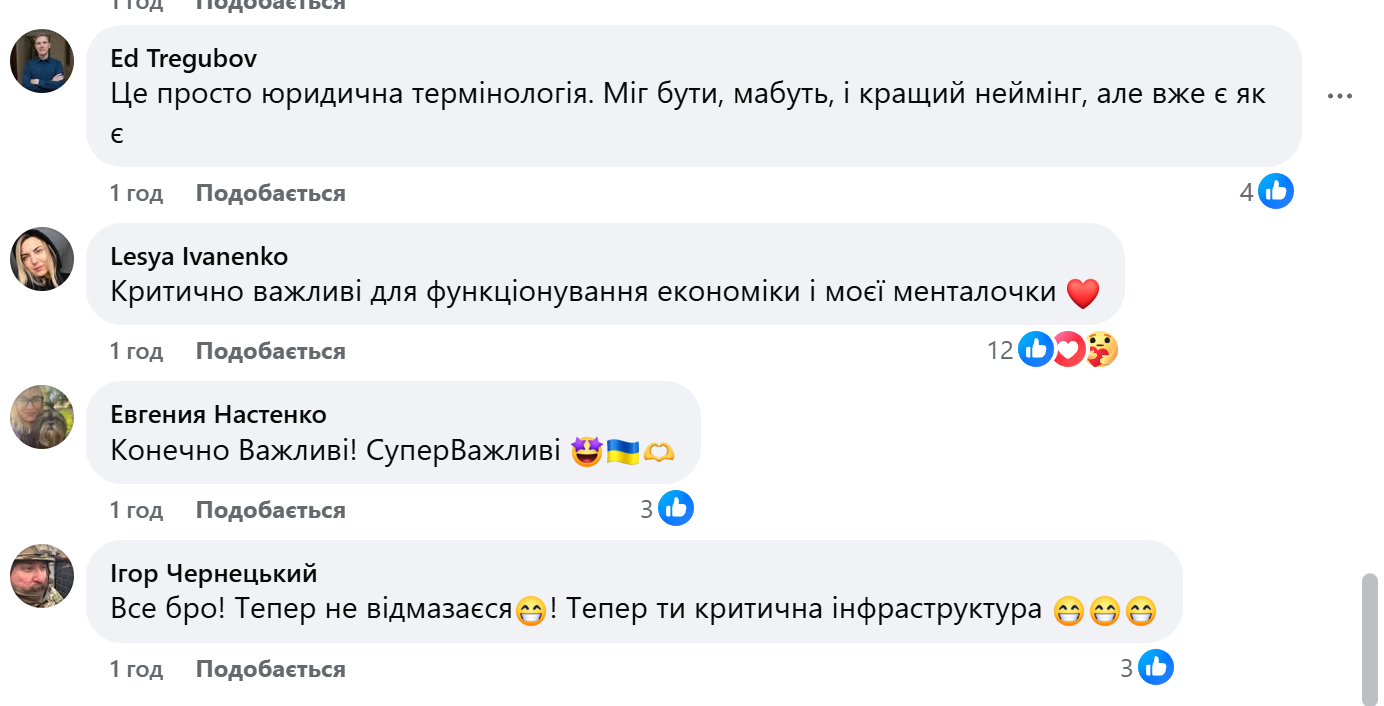Image resolution: width=1384 pixels, height=706 pixels.
Task: Open Ігор Чернецький's name link
Action: point(213,574)
